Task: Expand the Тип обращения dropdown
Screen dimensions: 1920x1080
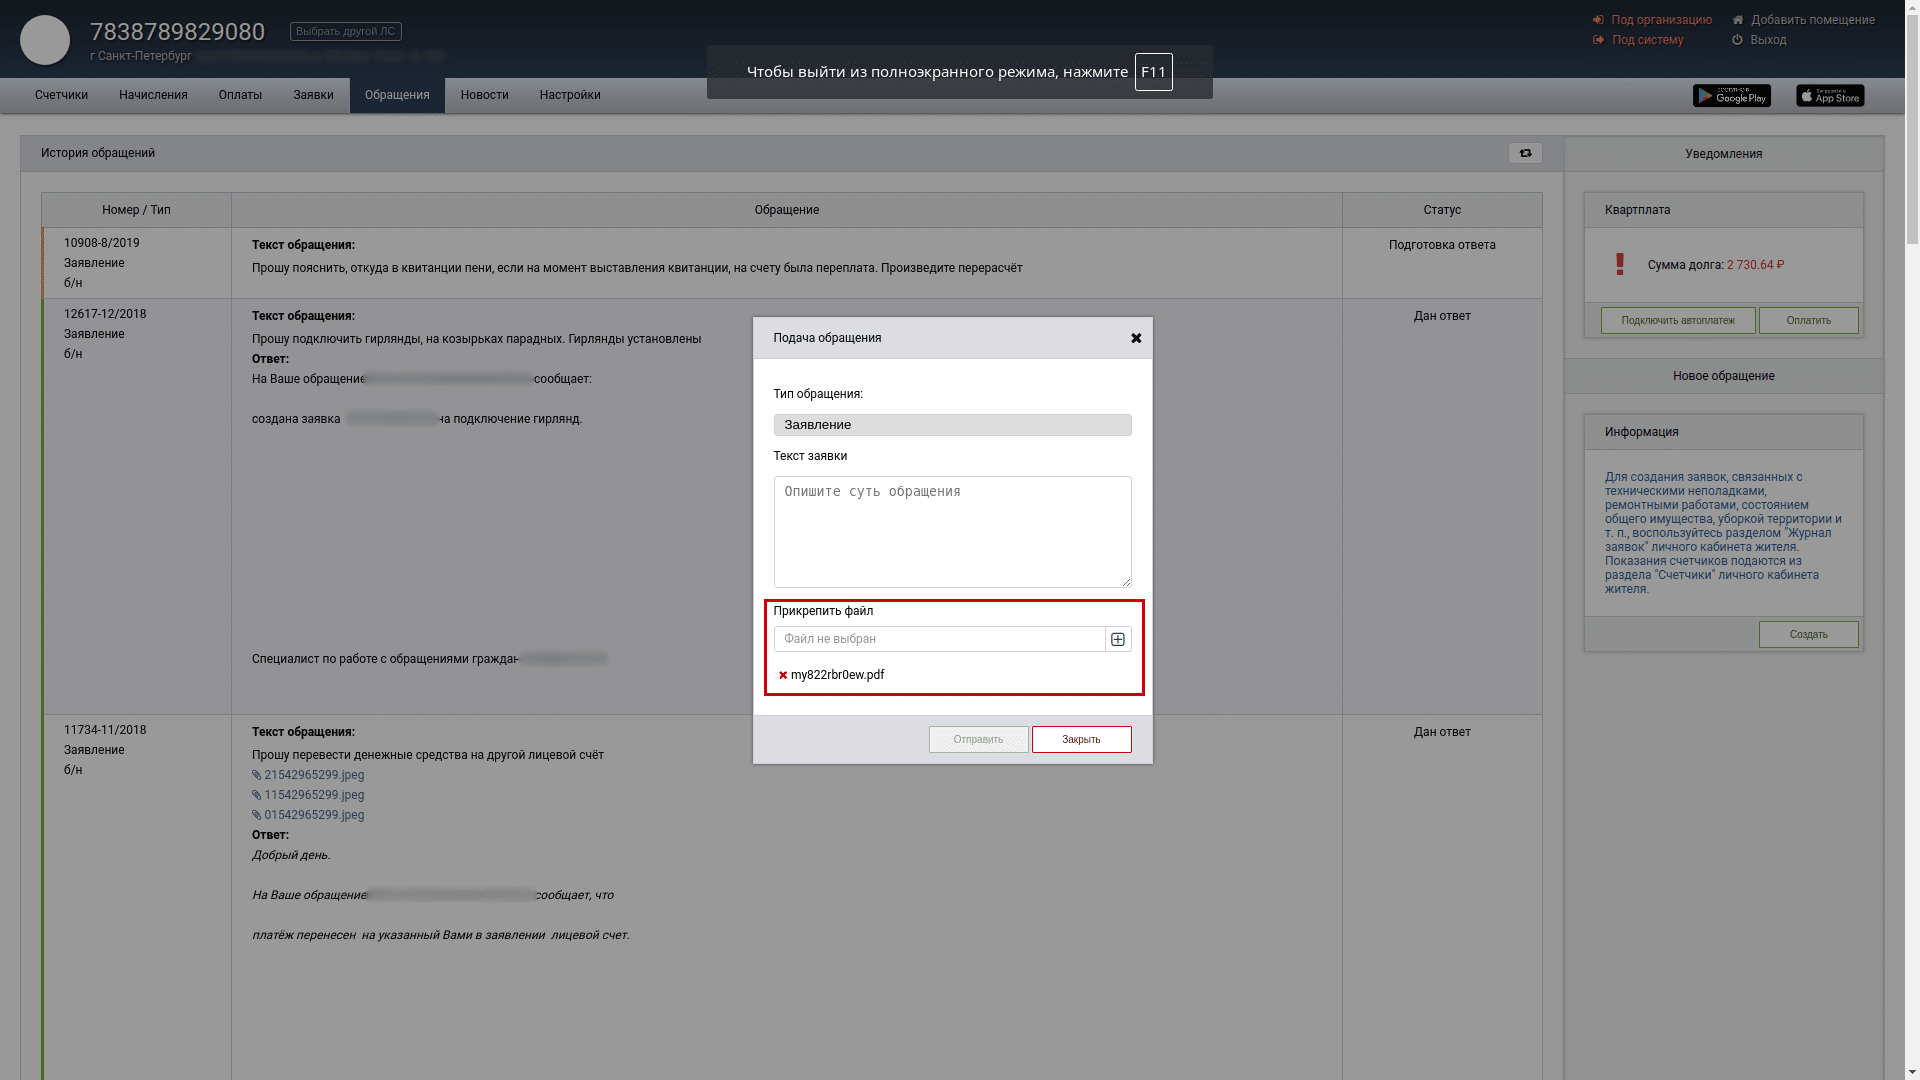Action: pyautogui.click(x=952, y=425)
